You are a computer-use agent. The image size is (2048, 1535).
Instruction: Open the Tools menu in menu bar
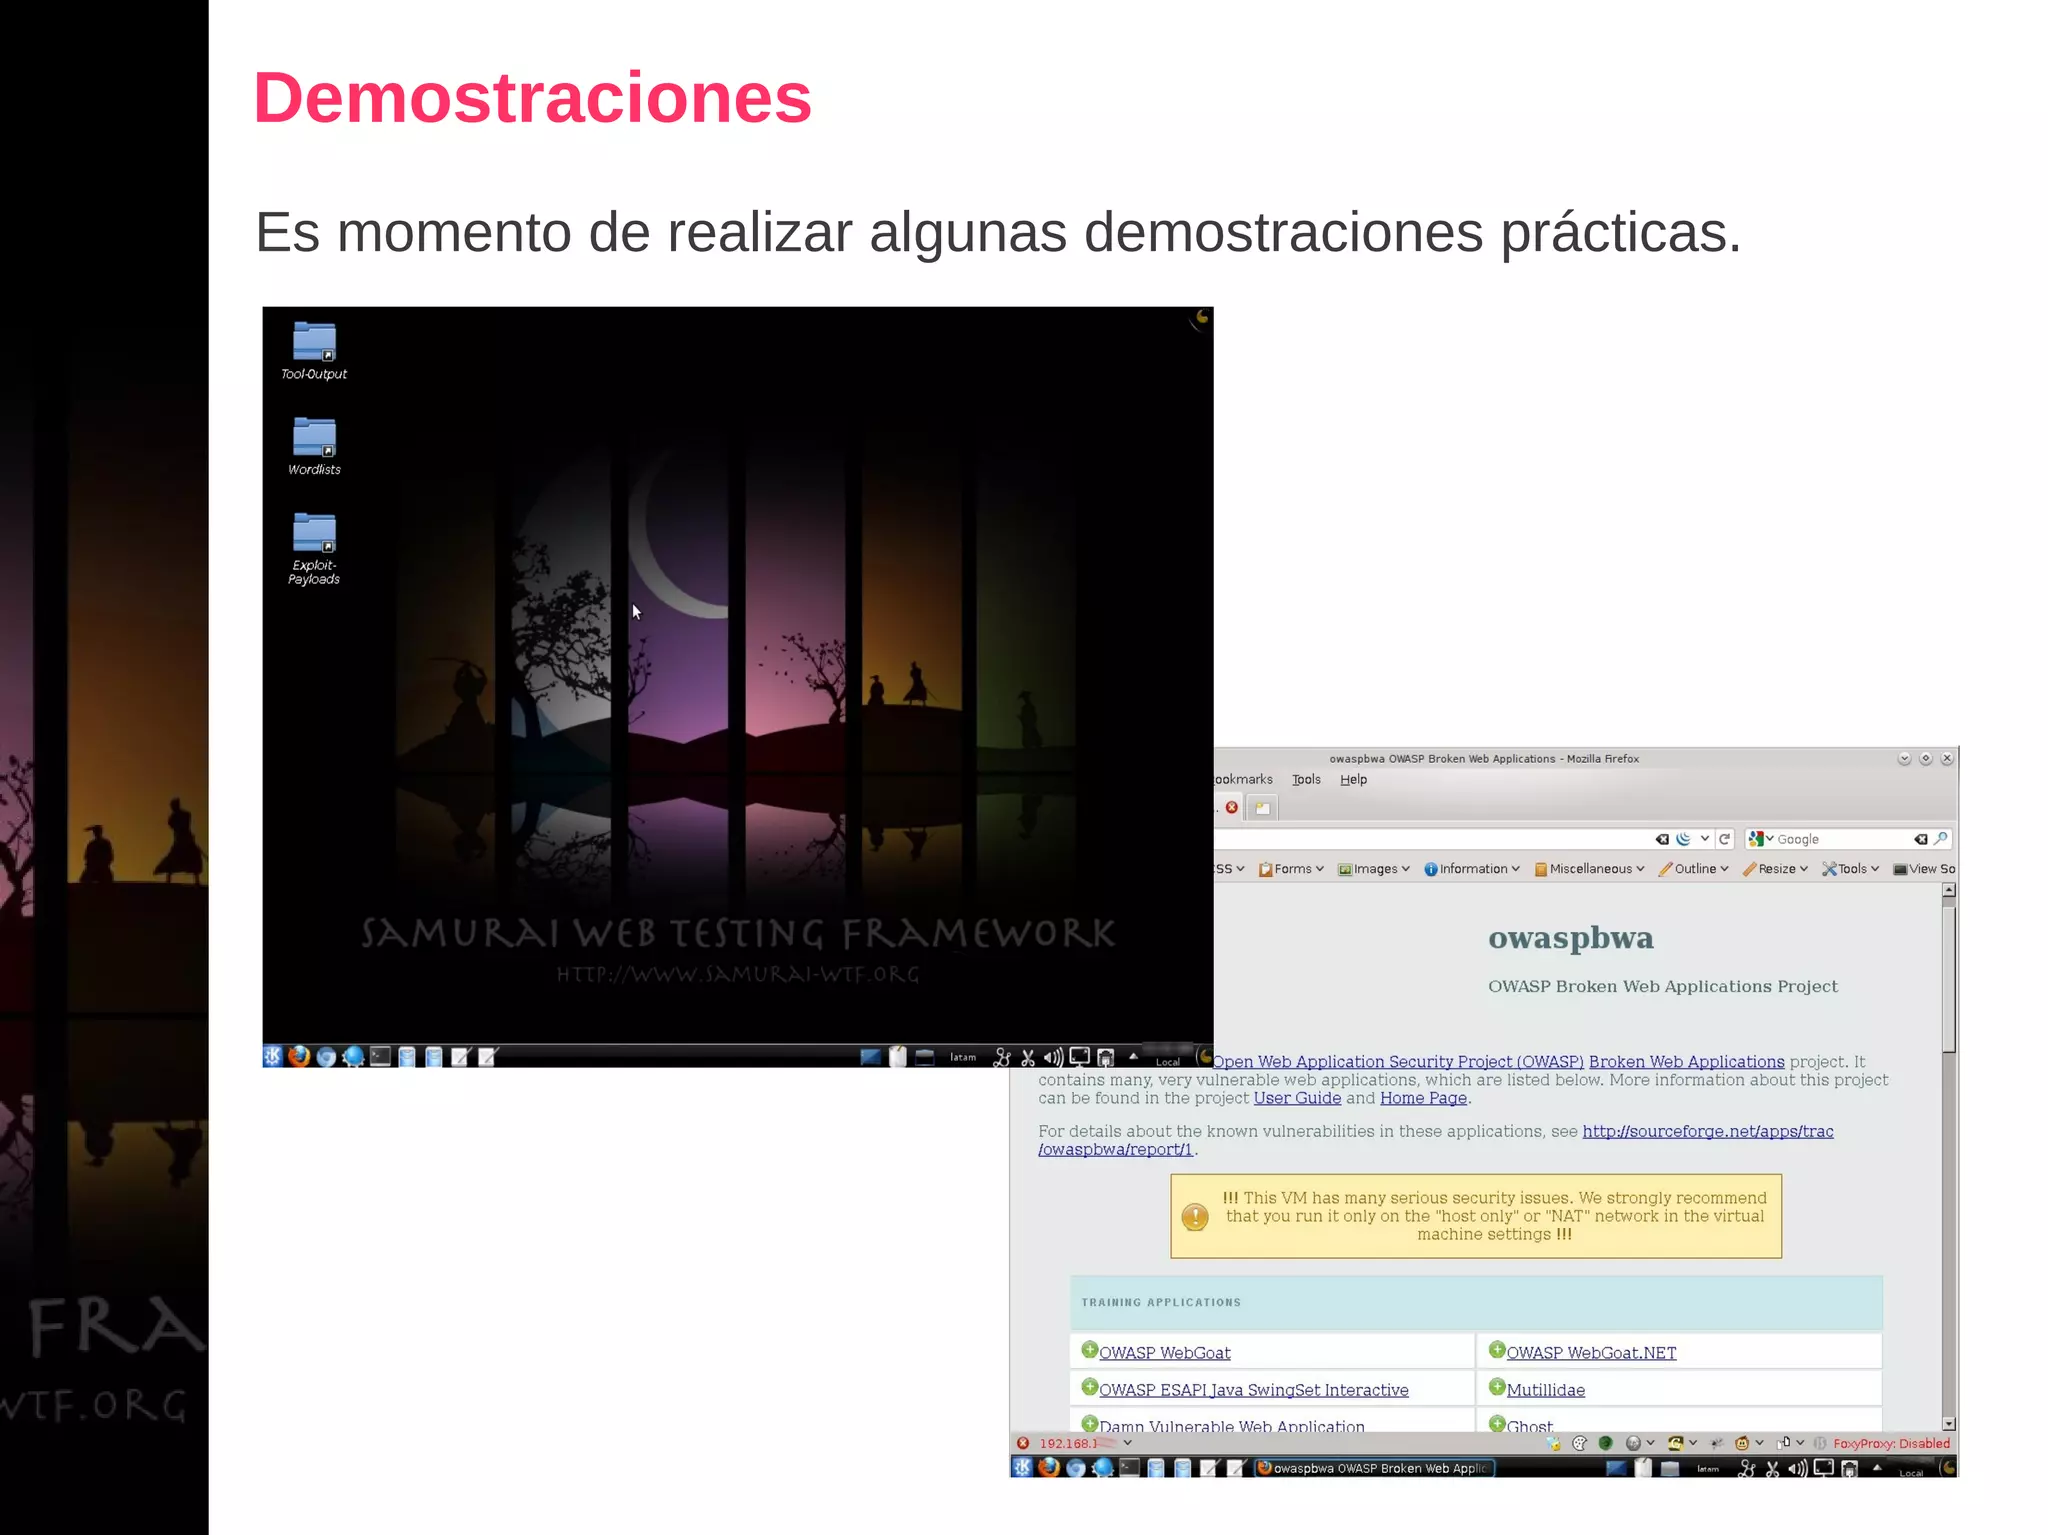(x=1306, y=780)
